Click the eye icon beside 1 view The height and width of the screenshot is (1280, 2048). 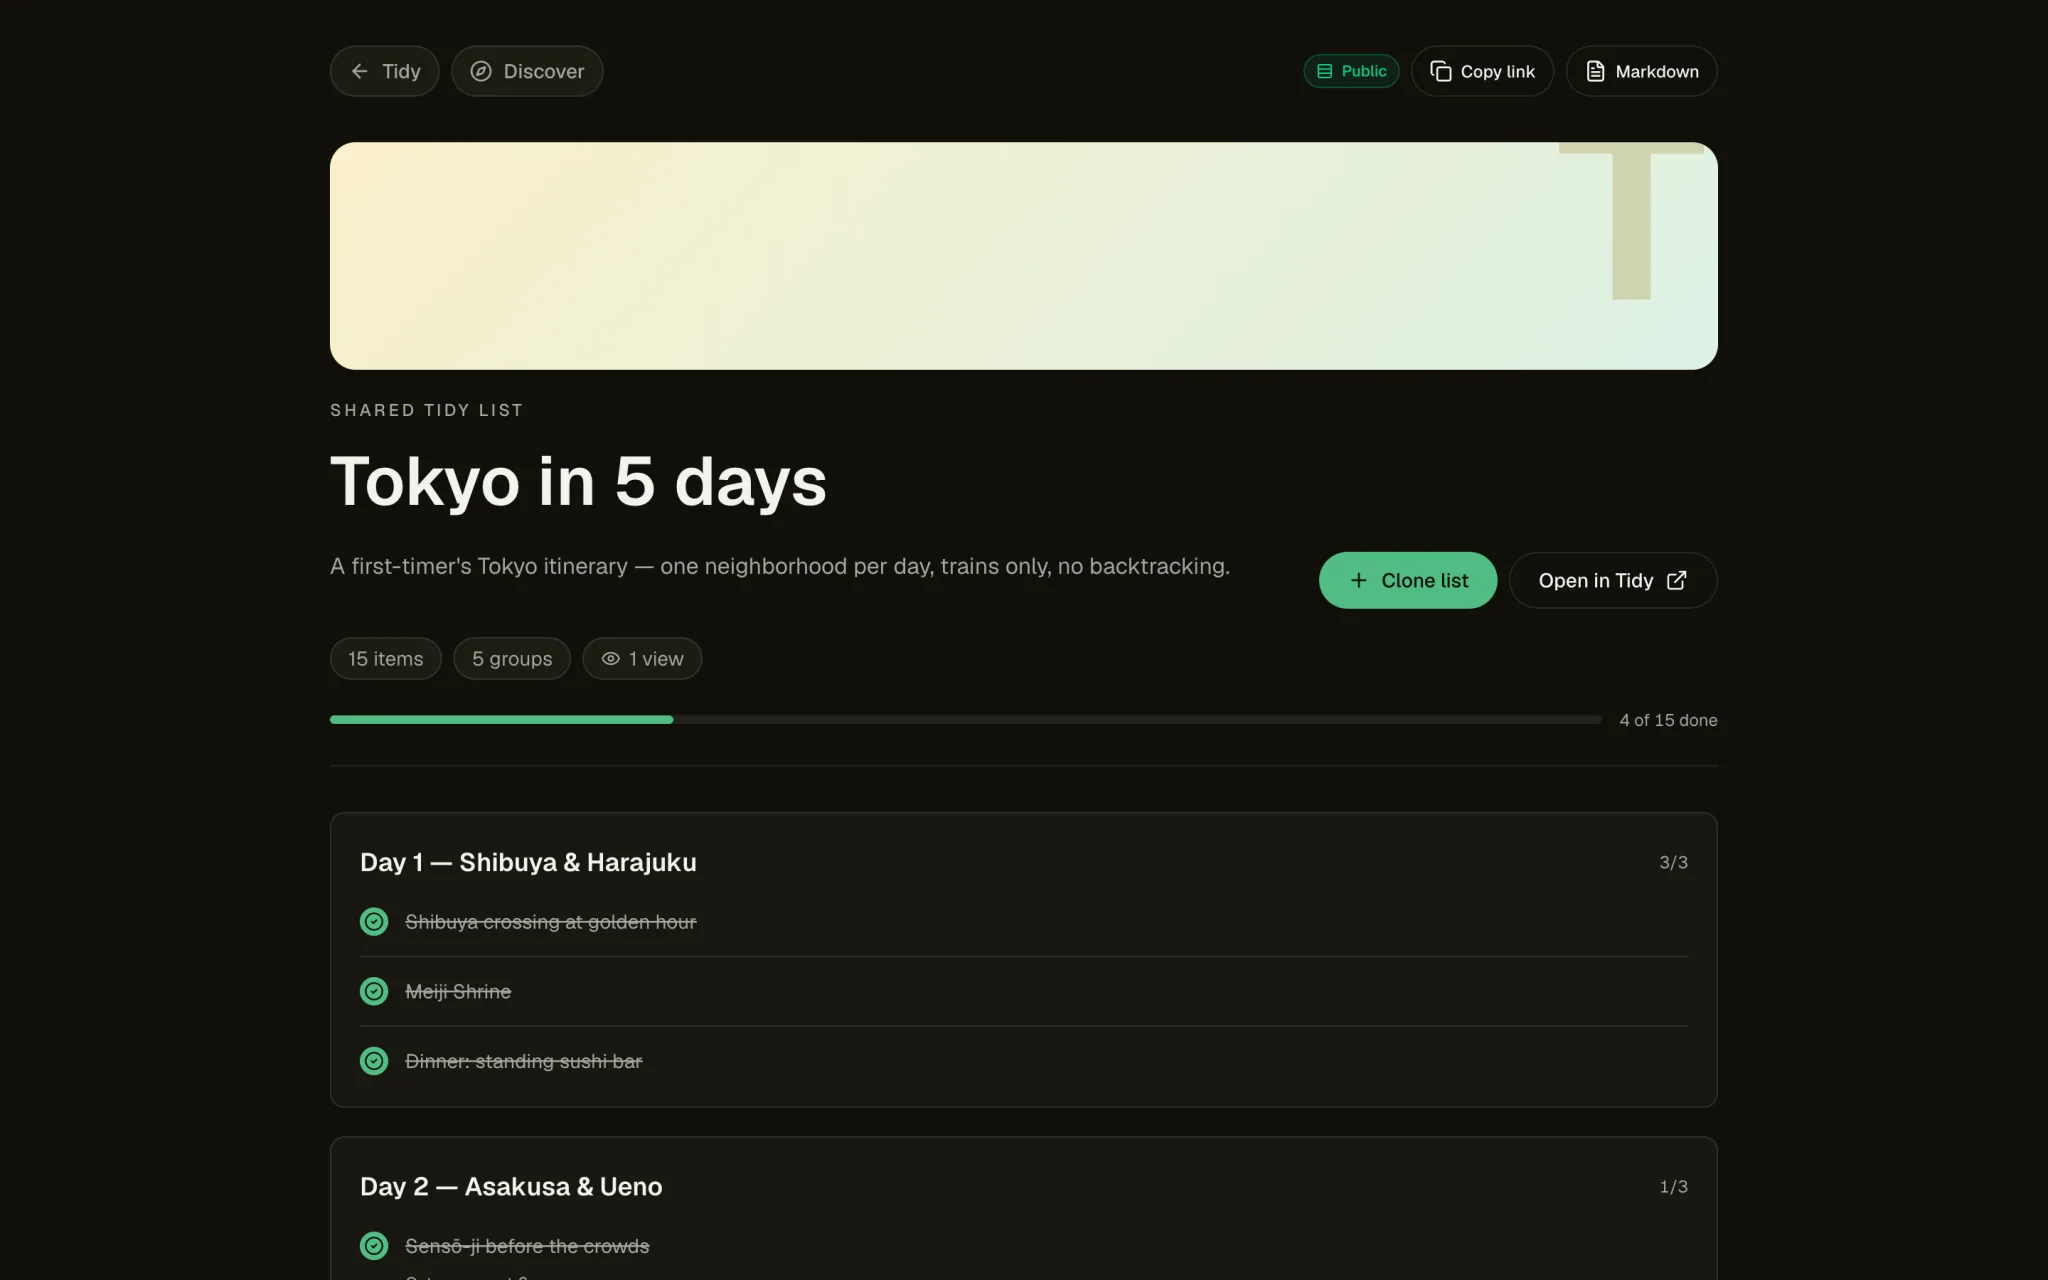[610, 658]
